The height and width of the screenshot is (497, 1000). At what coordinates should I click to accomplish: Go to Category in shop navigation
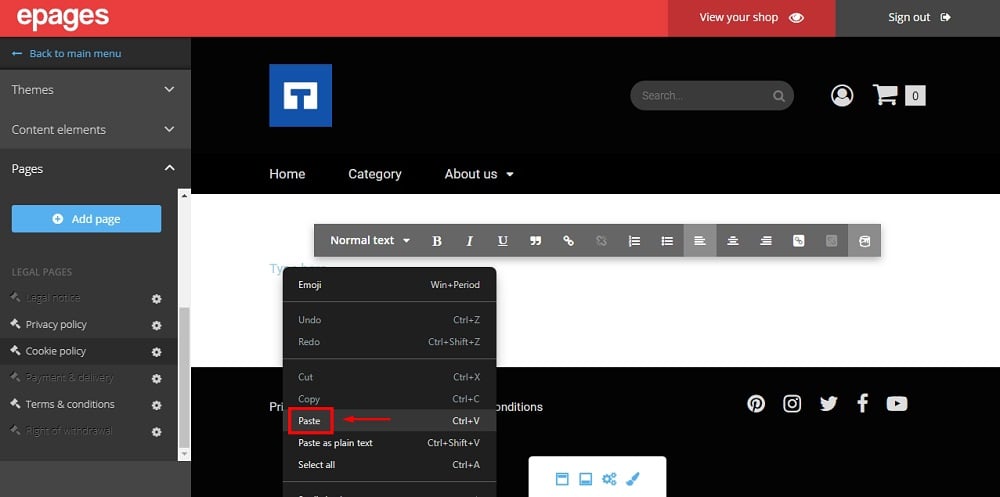coord(375,174)
